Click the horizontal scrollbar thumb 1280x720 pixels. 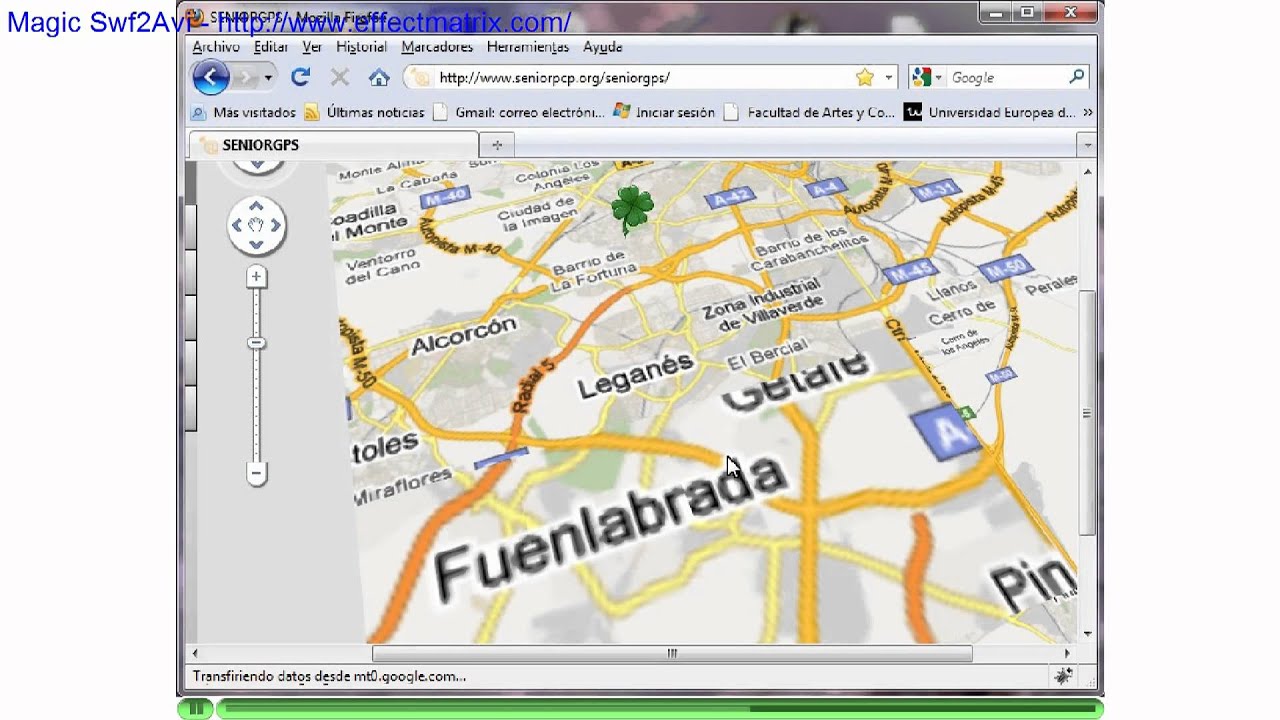(672, 653)
